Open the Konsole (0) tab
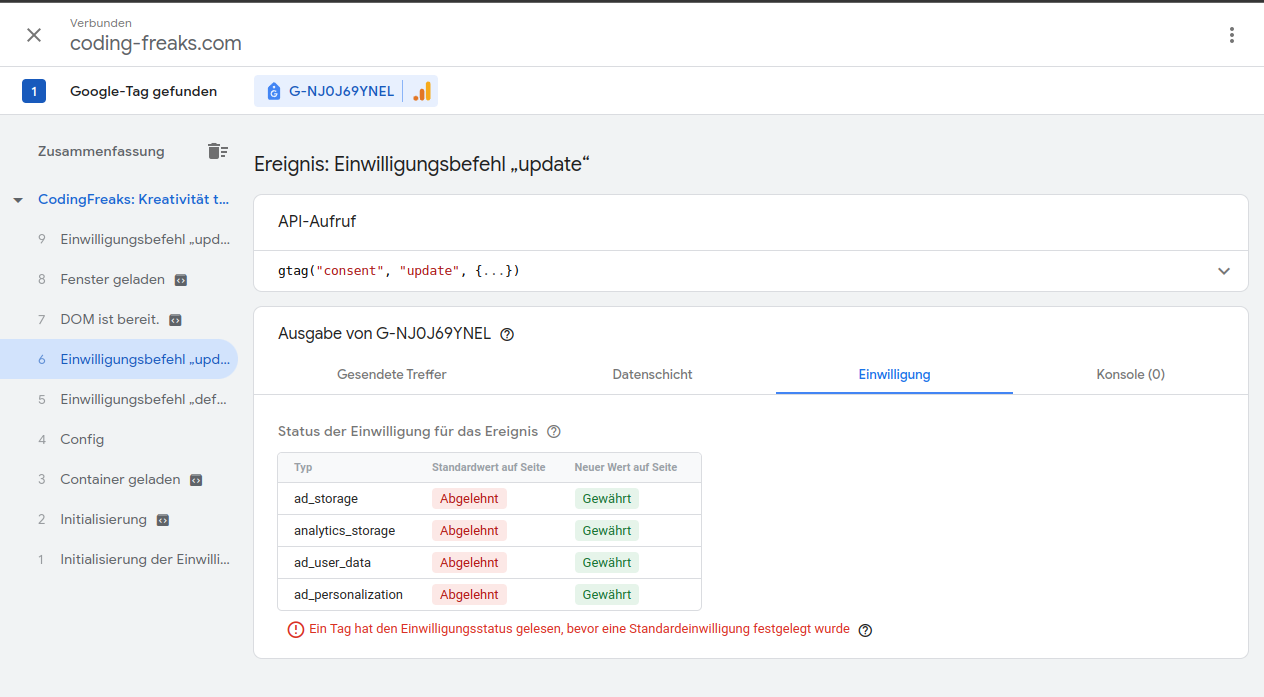Viewport: 1264px width, 697px height. 1130,374
